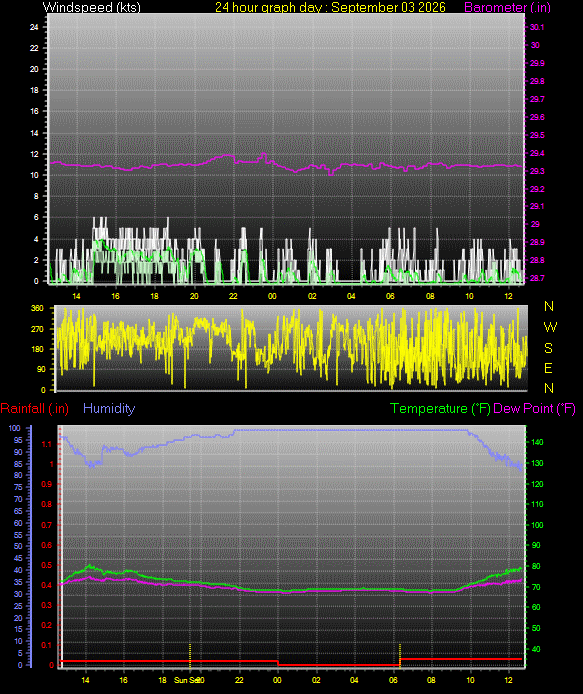Click the compass letter 'W' beside the direction chart

coord(550,327)
